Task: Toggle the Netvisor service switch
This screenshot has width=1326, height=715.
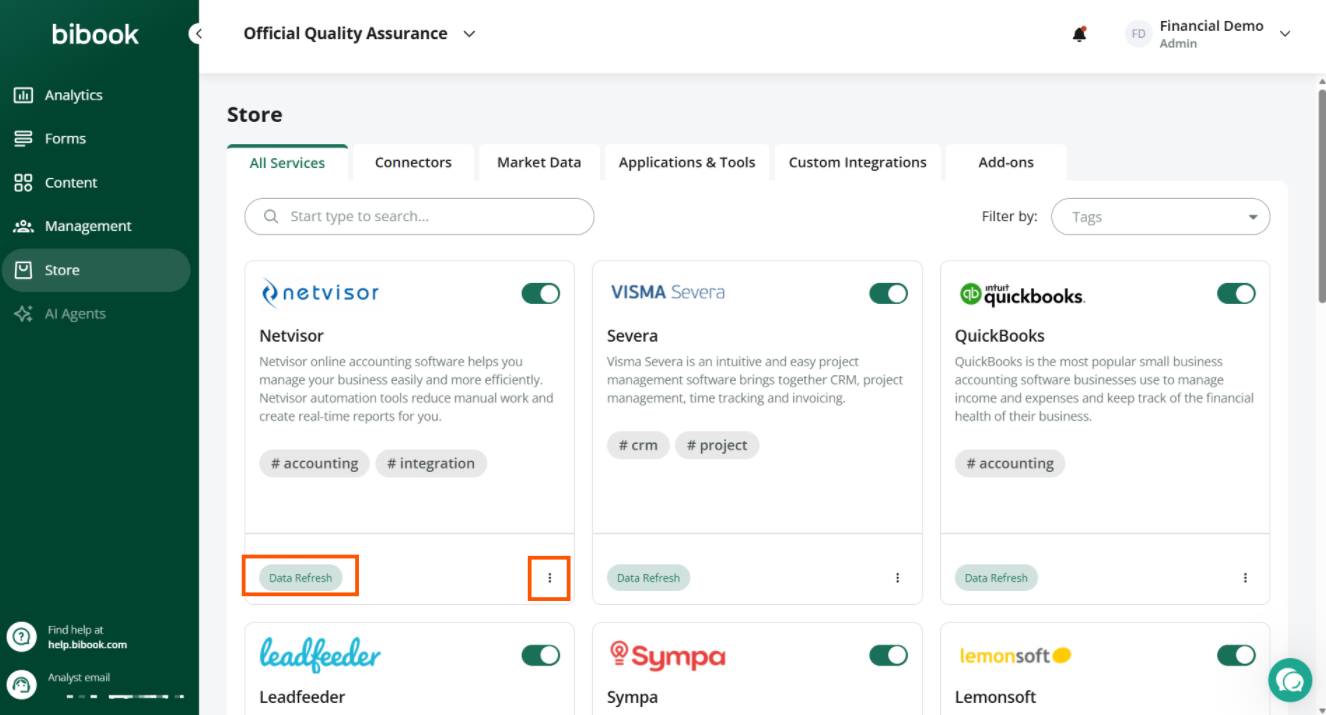Action: (541, 293)
